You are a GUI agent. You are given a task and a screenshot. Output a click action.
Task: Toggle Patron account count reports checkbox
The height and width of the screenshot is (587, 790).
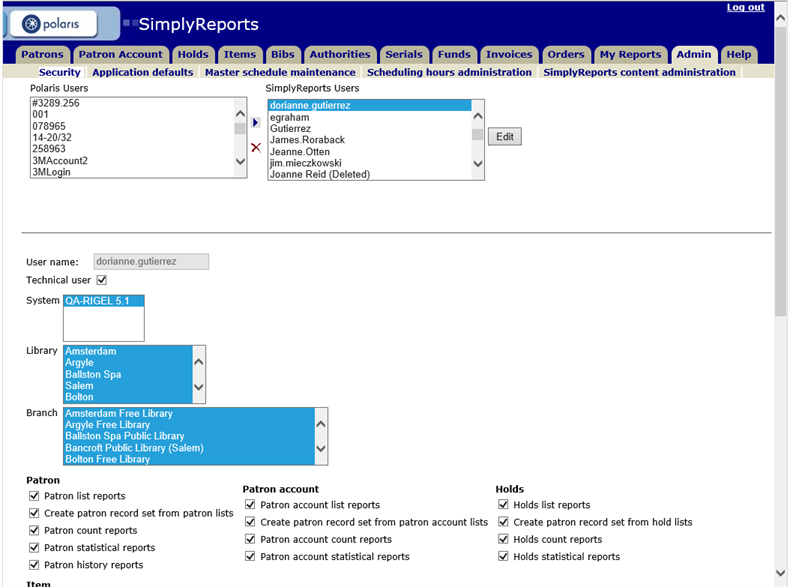coord(250,539)
